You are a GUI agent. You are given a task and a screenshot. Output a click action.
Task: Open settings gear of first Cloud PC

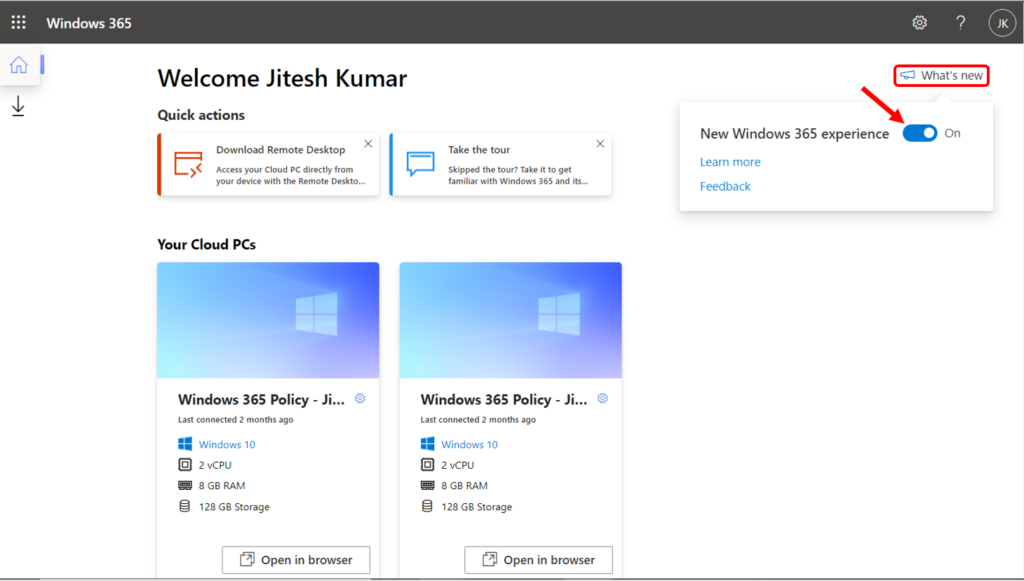point(360,398)
